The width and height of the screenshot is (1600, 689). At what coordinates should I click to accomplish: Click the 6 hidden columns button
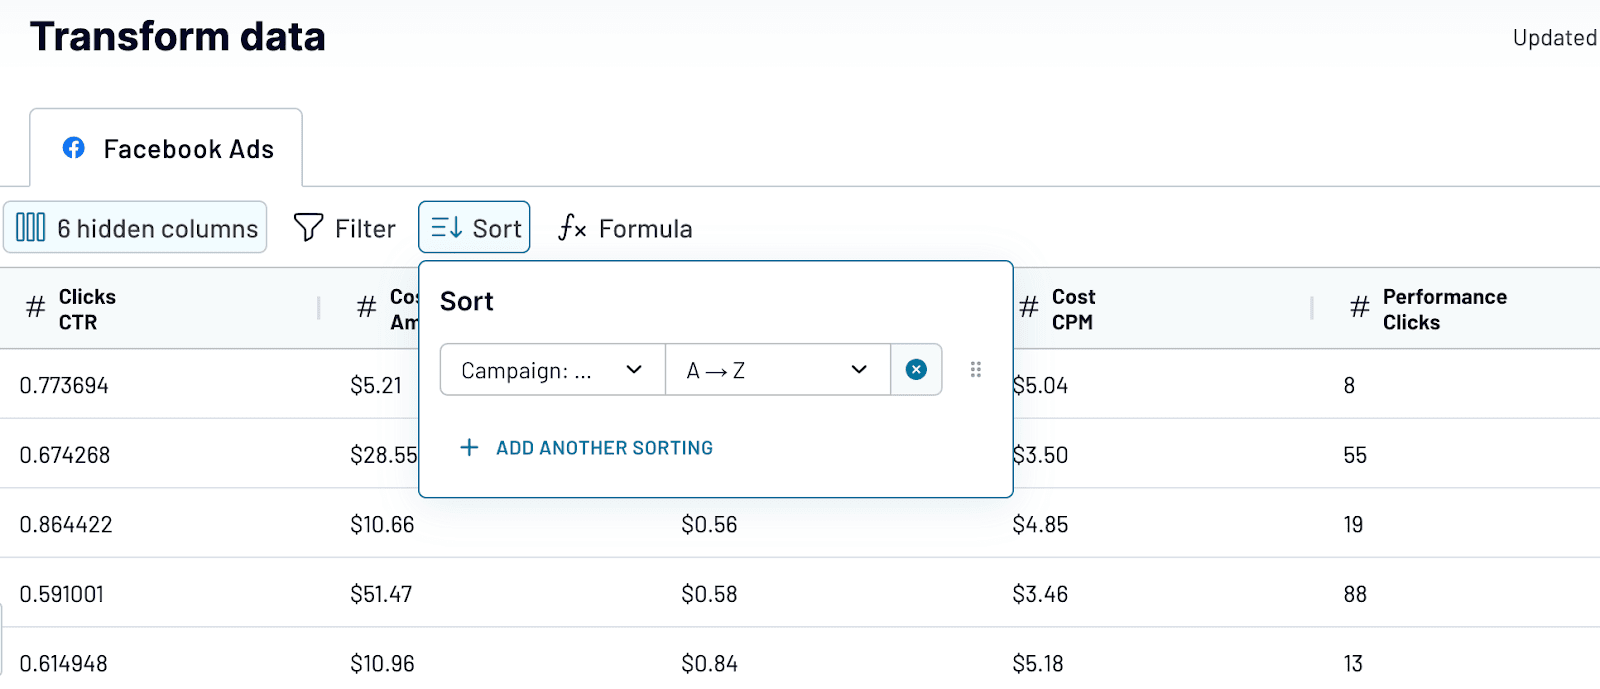(x=135, y=228)
